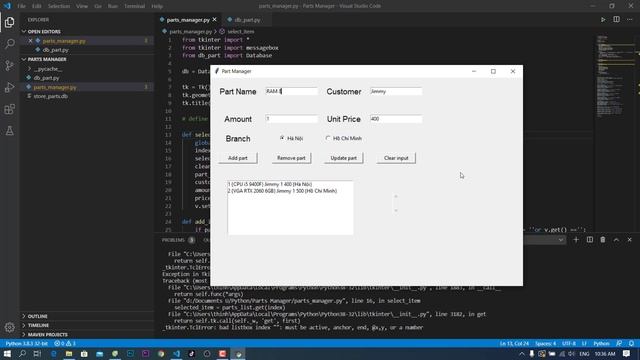Click the Add part button
Viewport: 640px width, 360px height.
click(x=238, y=158)
